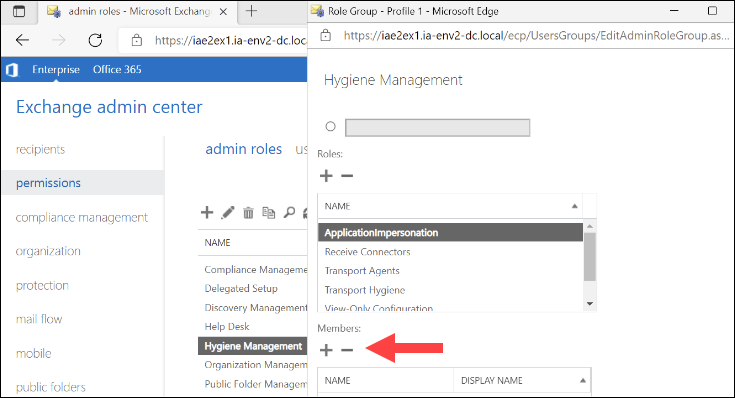Click the greyed write scope input field

[437, 128]
